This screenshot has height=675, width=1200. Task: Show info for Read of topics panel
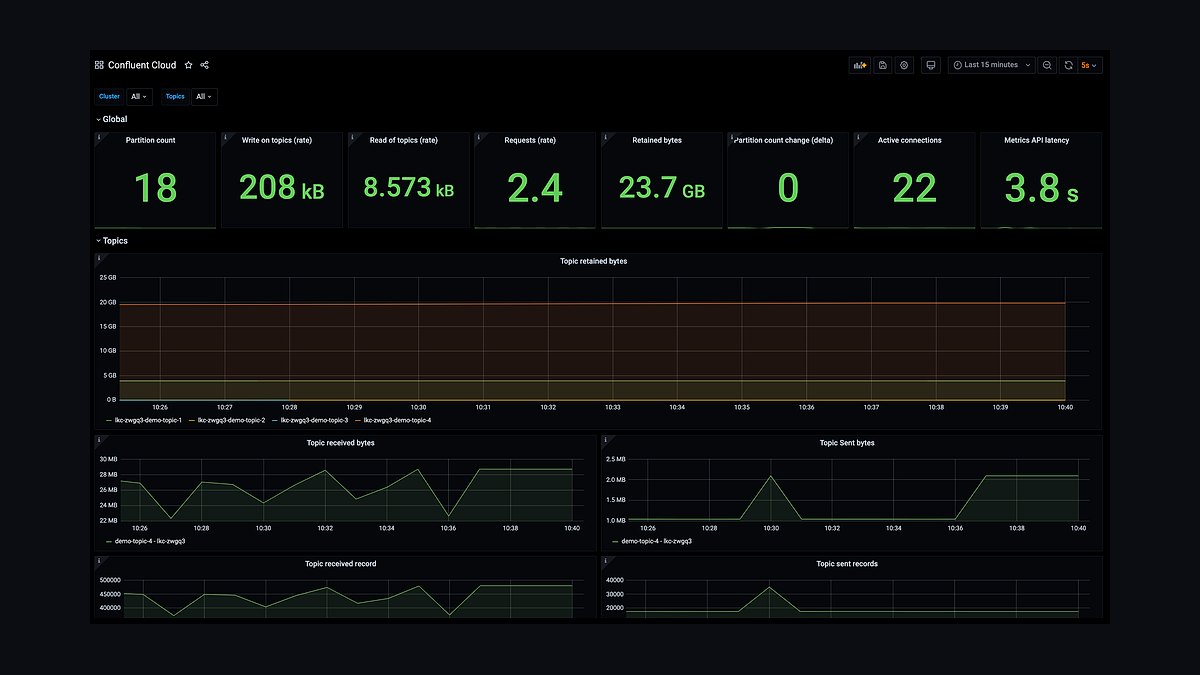[352, 137]
